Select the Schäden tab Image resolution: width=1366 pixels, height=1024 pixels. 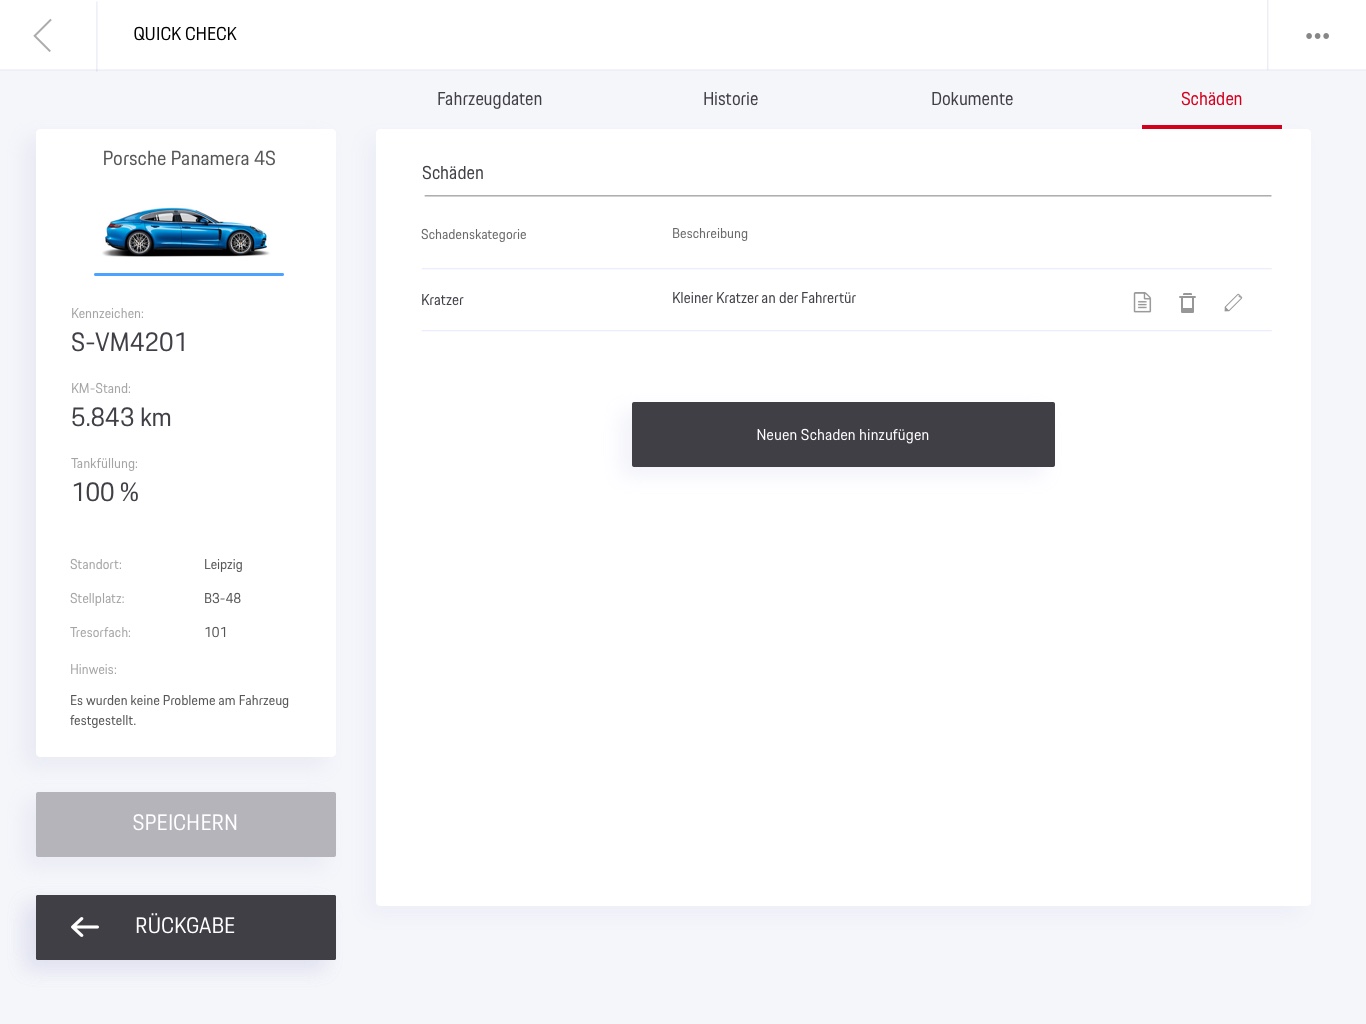1211,99
